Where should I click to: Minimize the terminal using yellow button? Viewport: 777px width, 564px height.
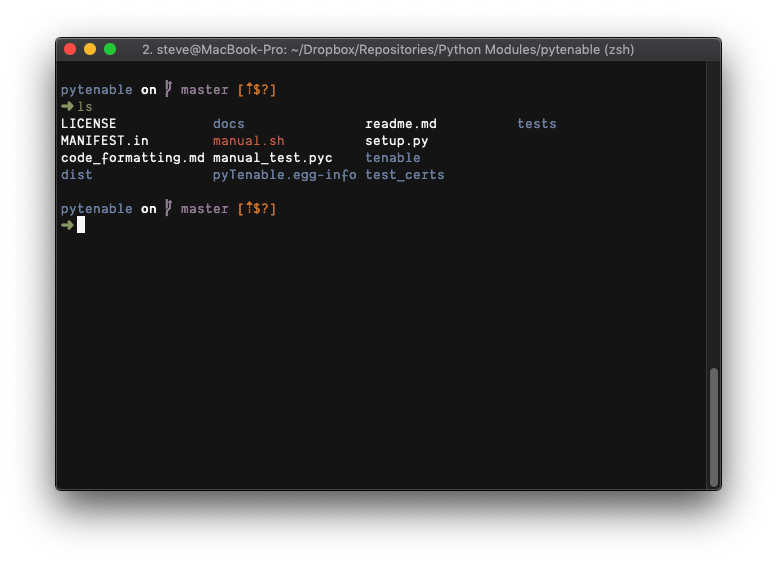click(90, 49)
